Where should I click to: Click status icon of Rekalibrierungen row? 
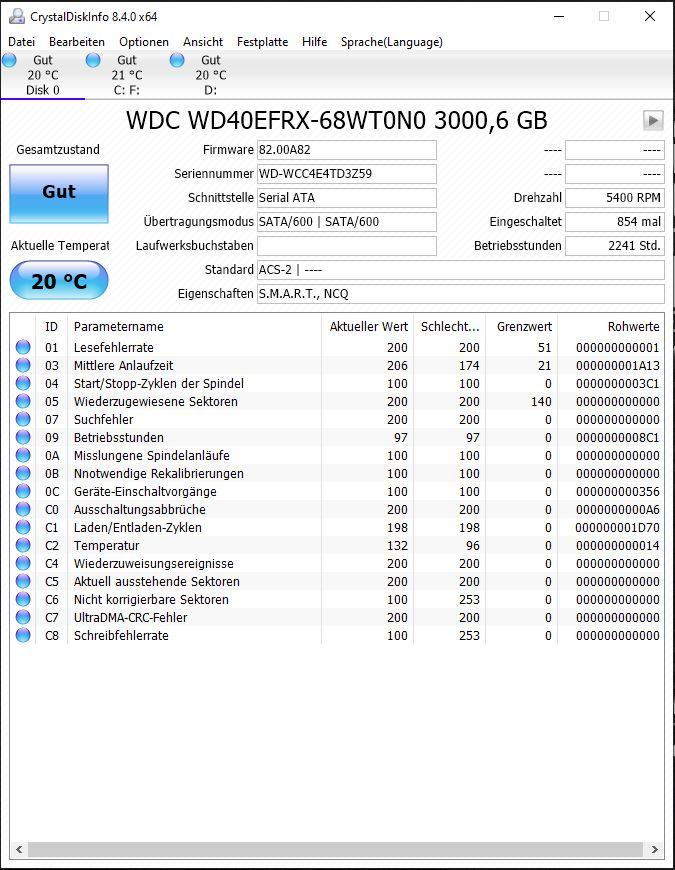pos(23,473)
